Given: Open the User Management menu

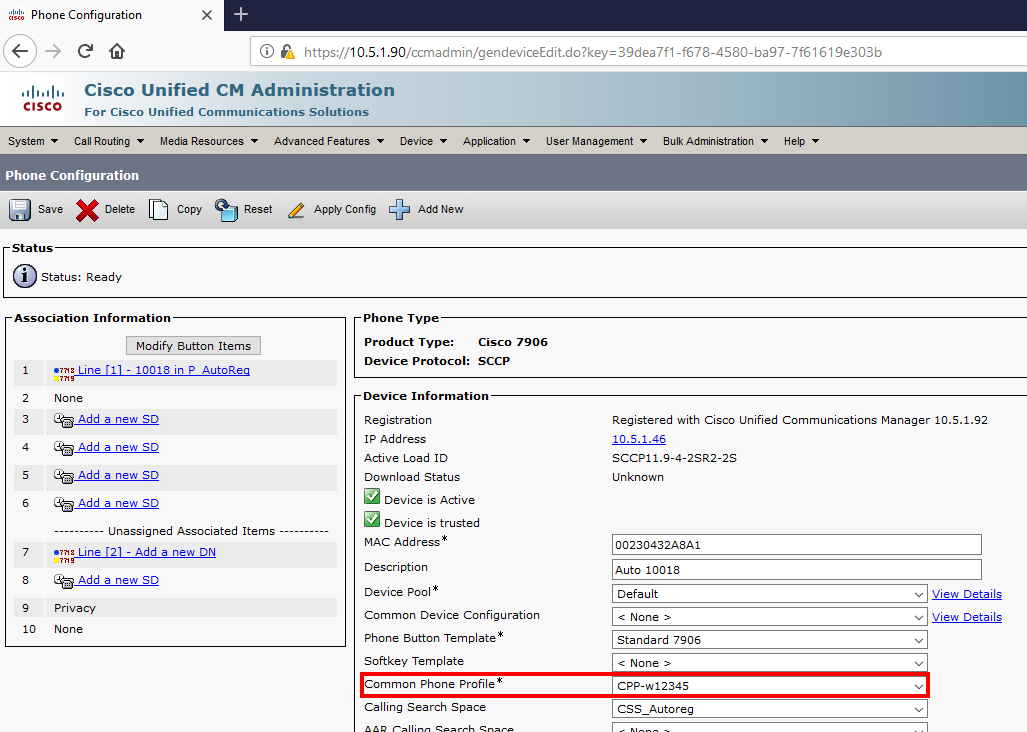Looking at the screenshot, I should [x=596, y=141].
